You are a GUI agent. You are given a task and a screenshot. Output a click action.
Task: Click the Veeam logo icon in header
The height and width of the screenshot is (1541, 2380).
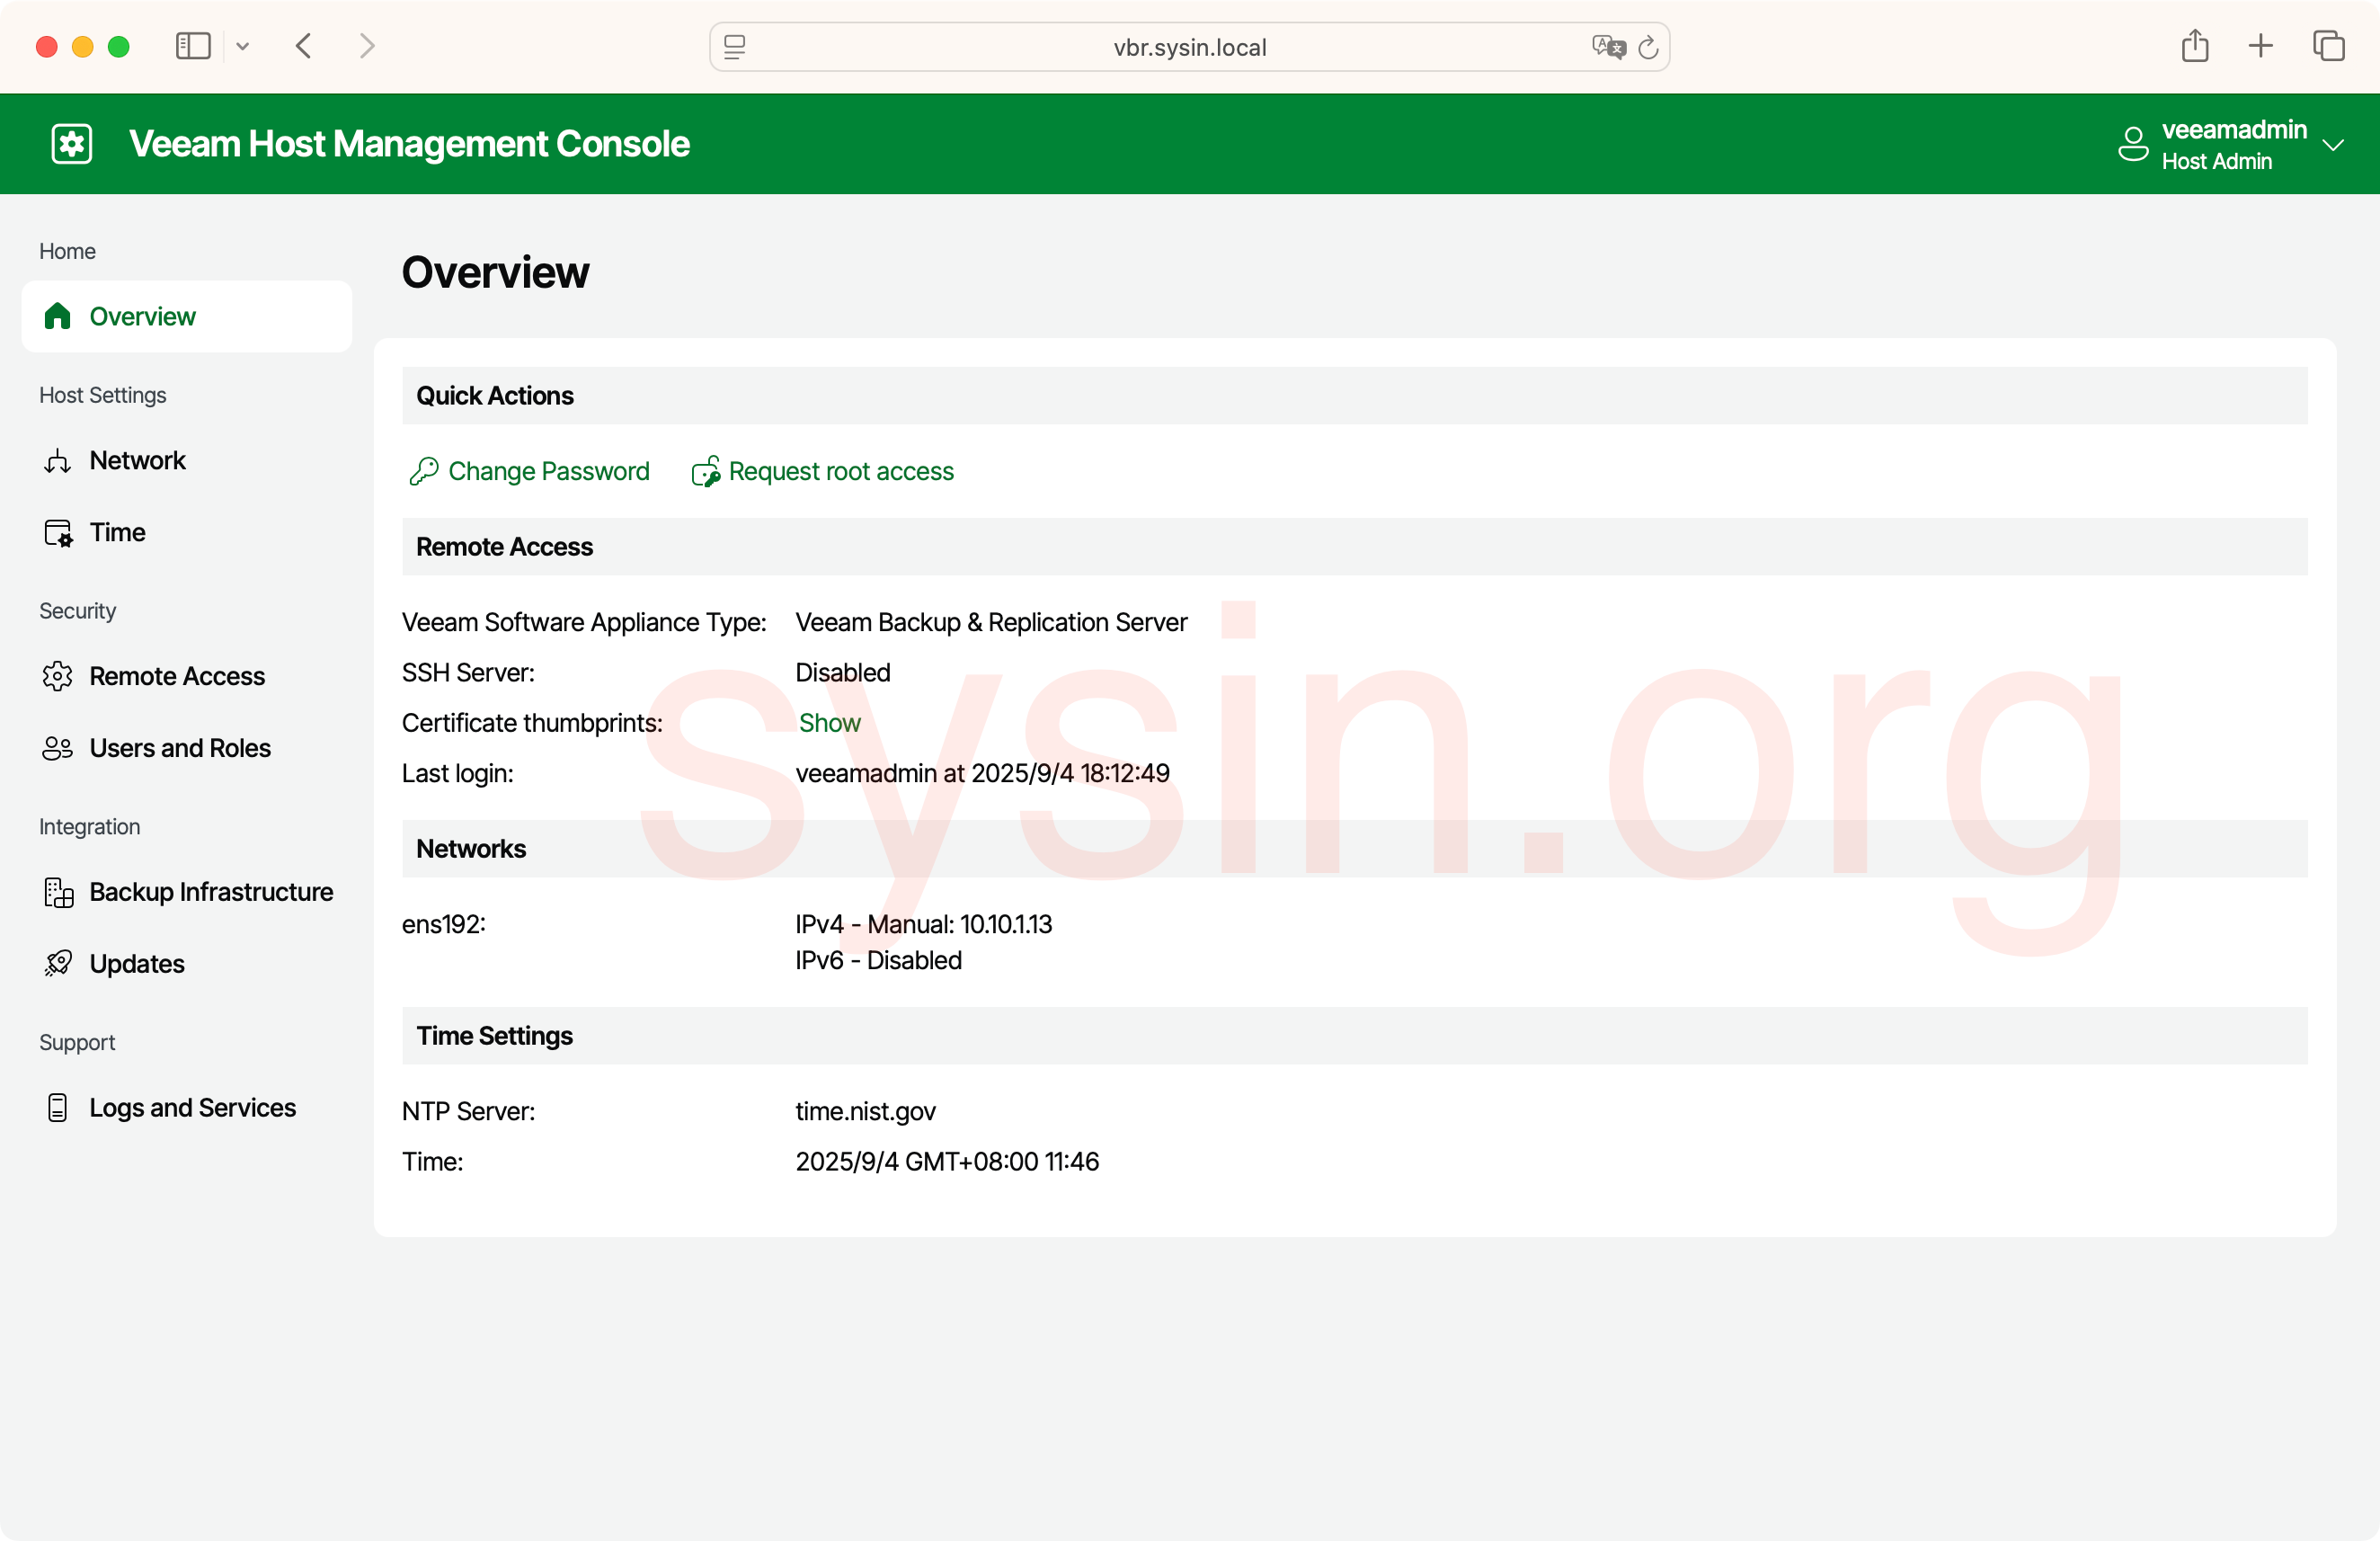[x=72, y=144]
